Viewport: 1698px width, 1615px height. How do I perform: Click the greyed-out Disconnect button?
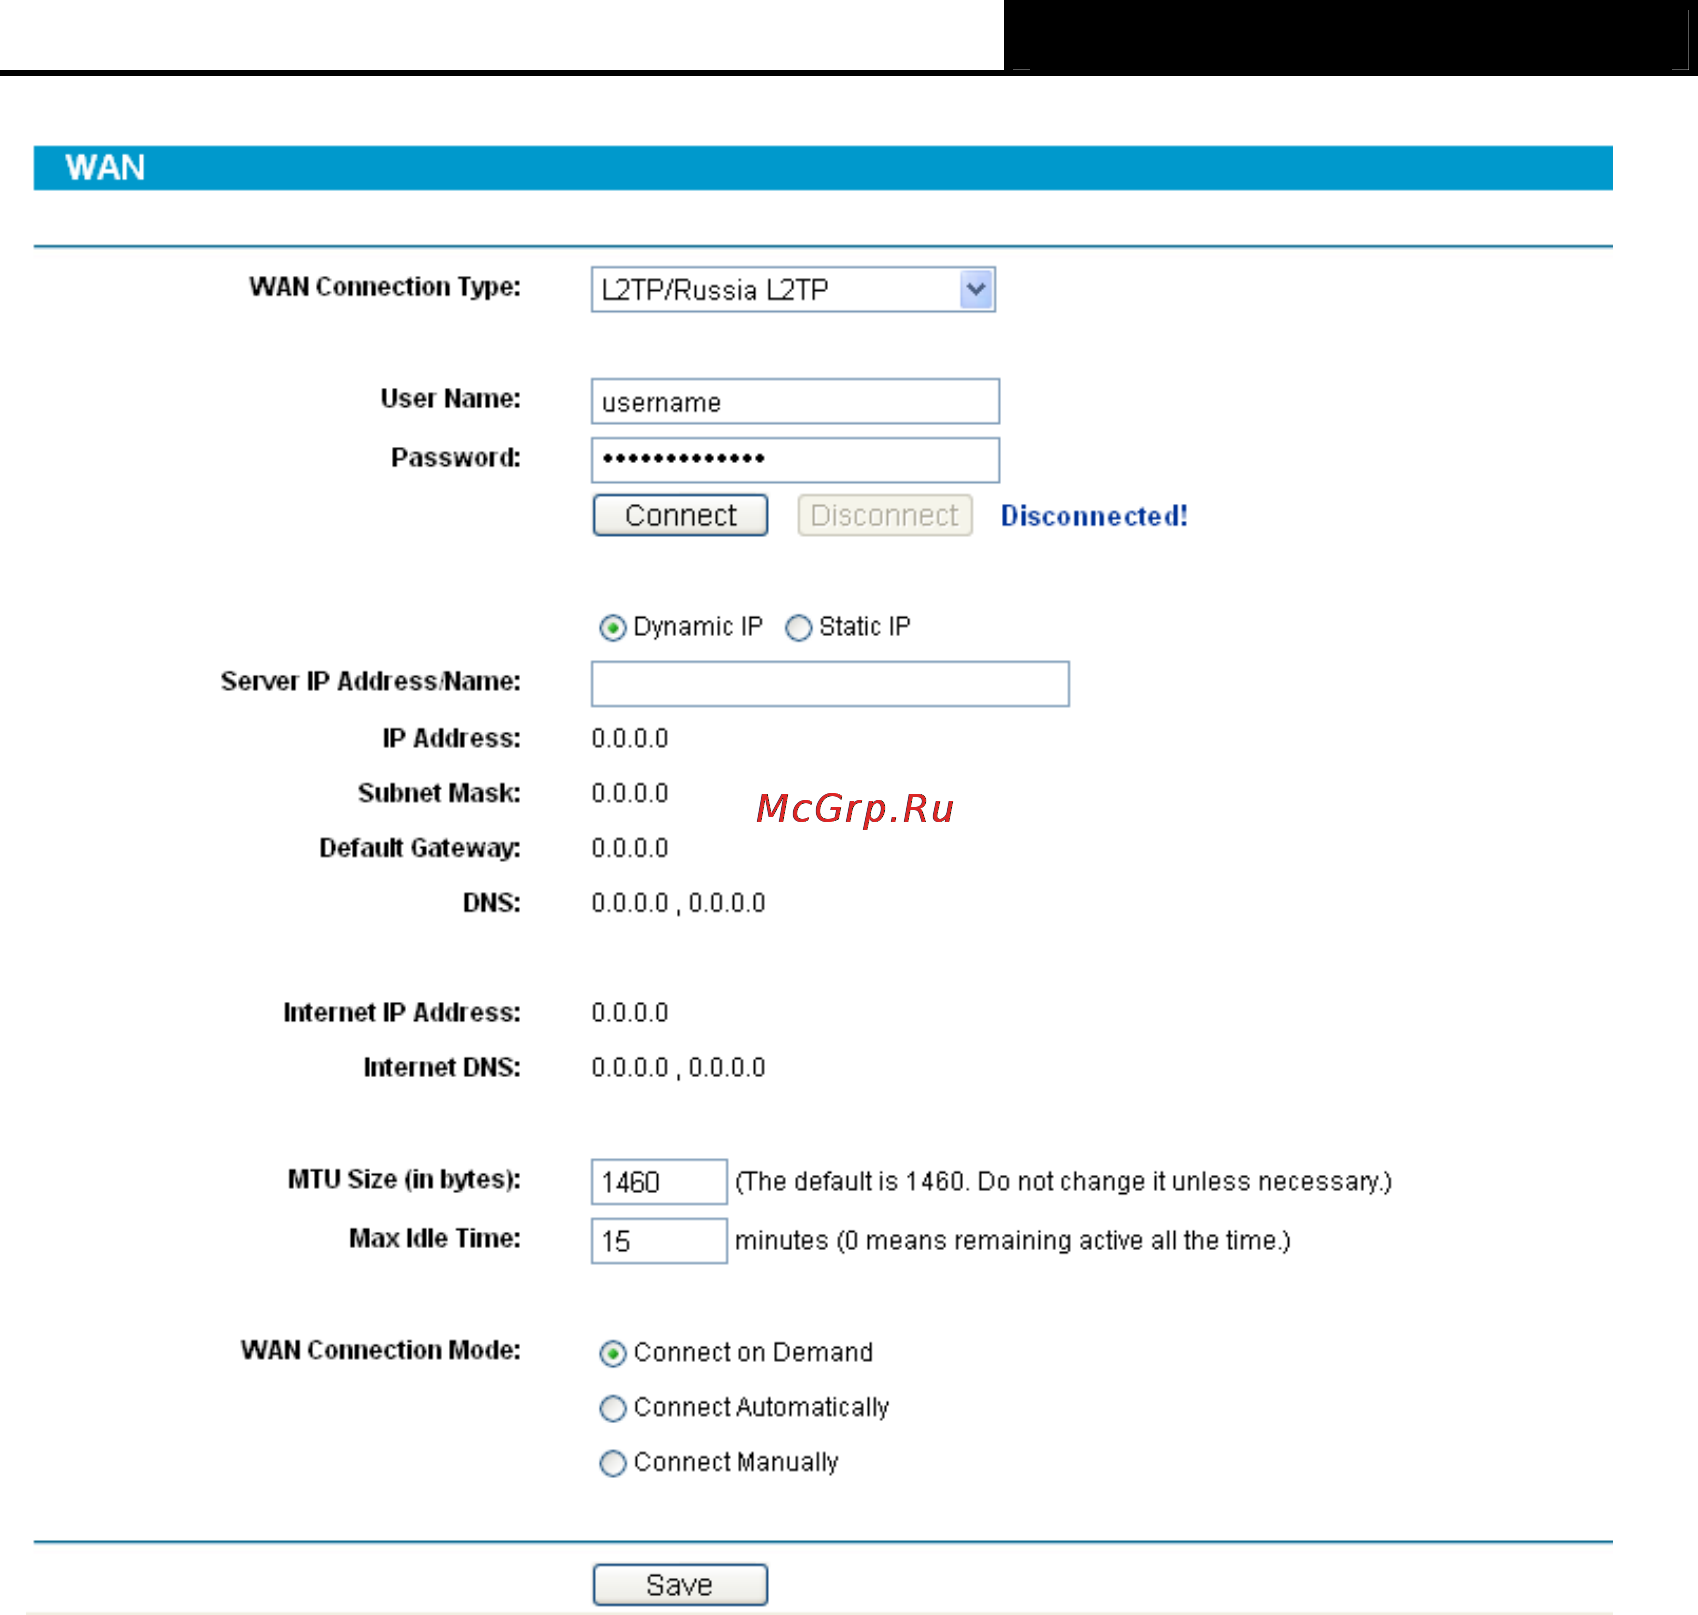point(885,515)
